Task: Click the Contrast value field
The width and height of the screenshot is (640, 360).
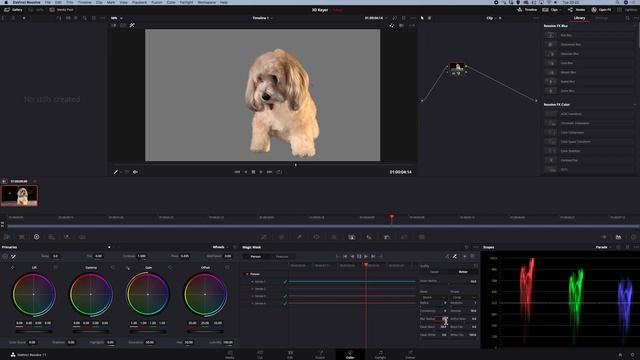Action: 141,256
